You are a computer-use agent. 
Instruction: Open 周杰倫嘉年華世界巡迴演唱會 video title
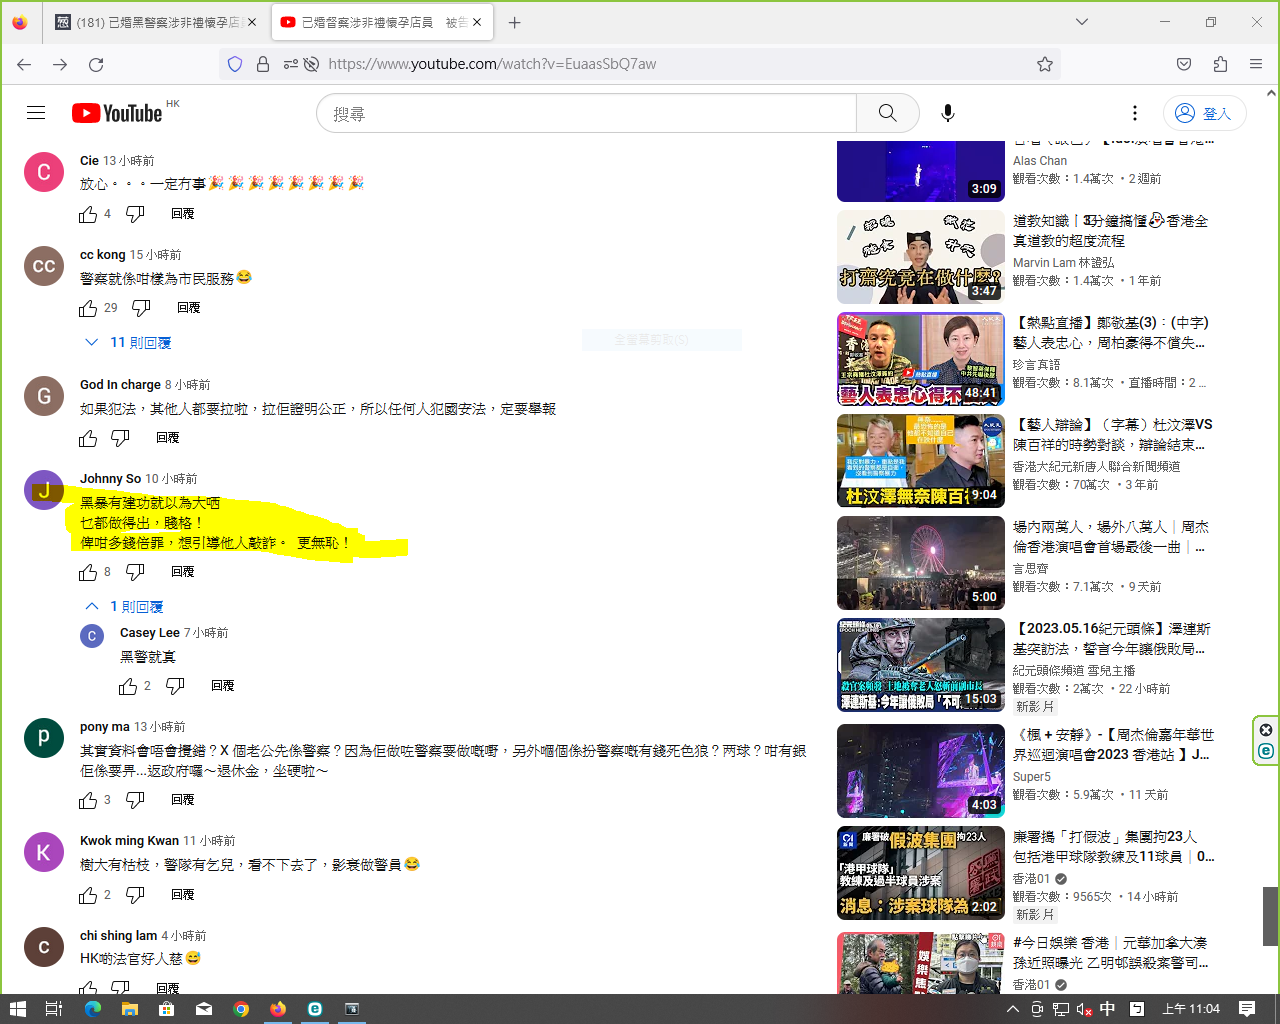click(x=1113, y=745)
